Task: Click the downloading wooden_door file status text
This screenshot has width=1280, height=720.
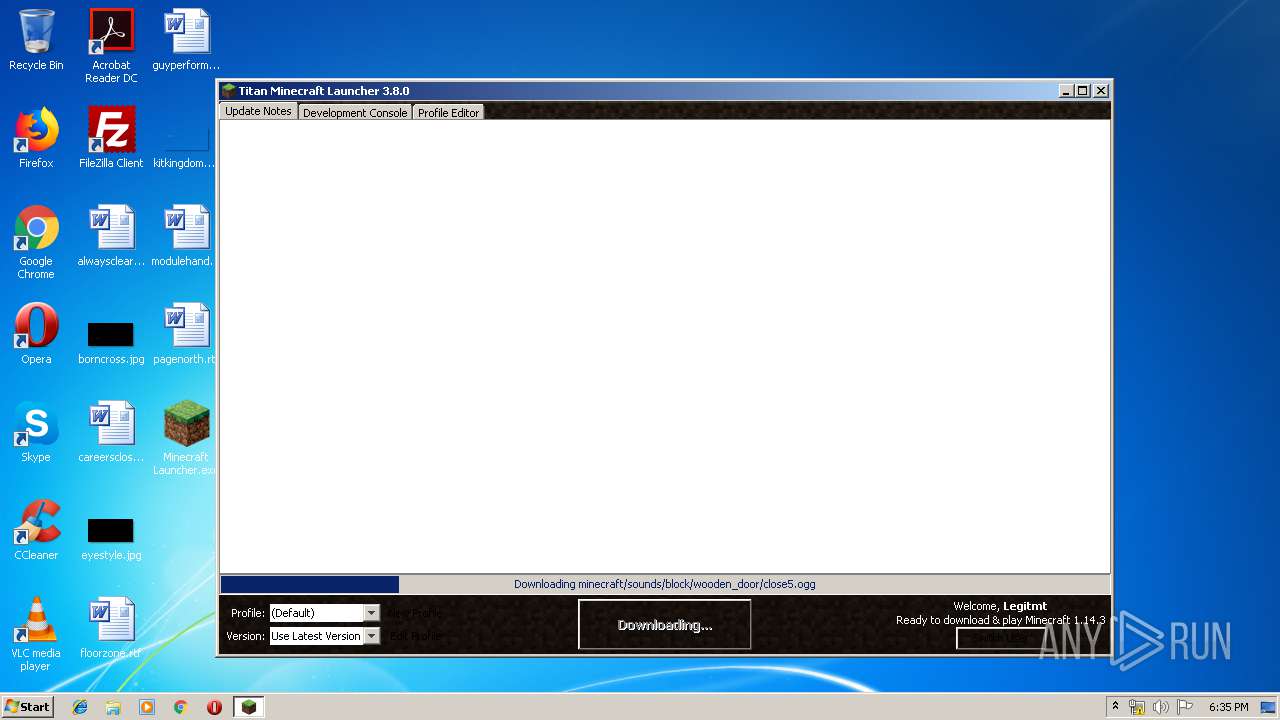Action: tap(664, 584)
